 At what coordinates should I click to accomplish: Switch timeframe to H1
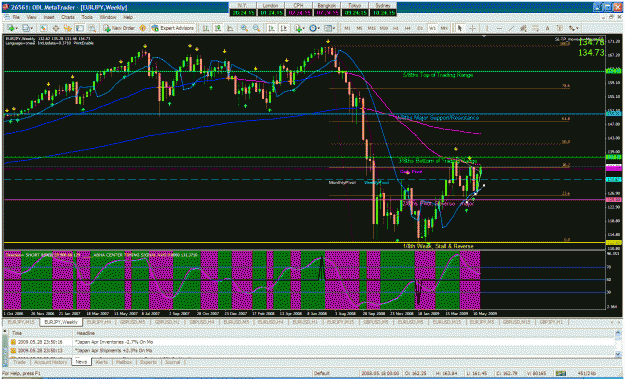[396, 28]
